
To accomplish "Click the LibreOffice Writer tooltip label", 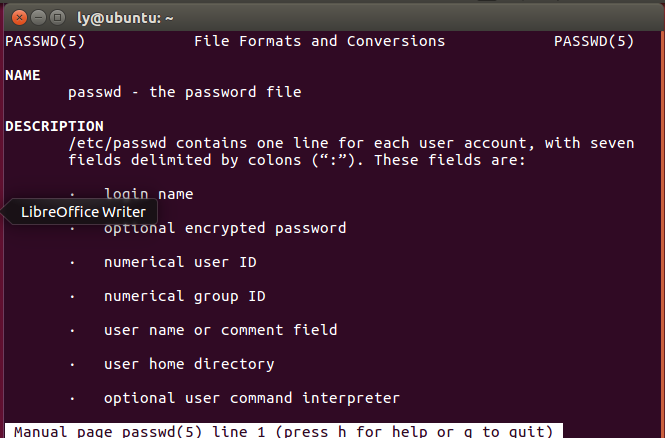I will pos(83,212).
